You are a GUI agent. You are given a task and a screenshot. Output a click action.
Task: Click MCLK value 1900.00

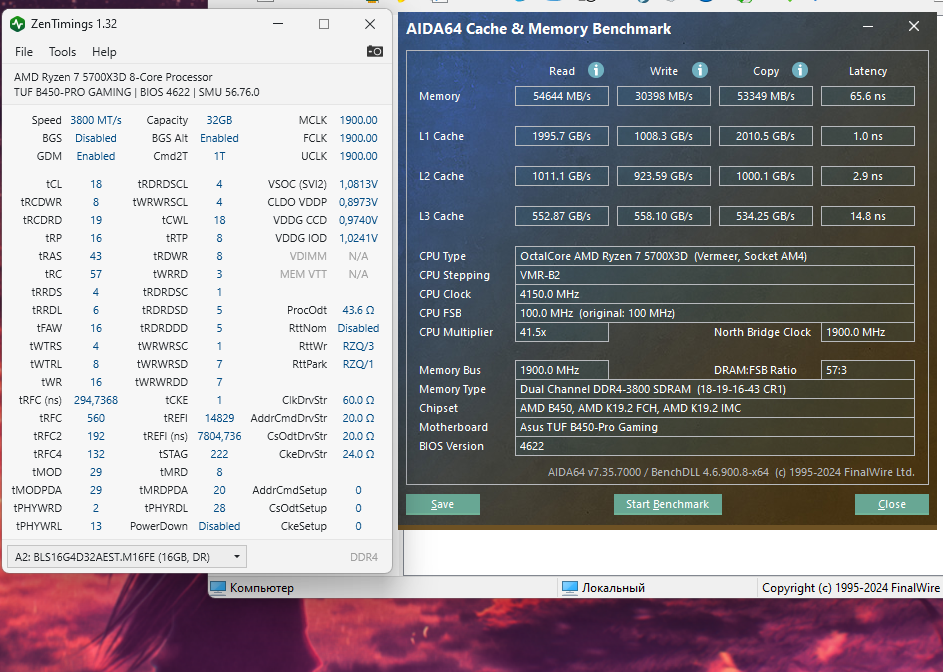pos(358,120)
